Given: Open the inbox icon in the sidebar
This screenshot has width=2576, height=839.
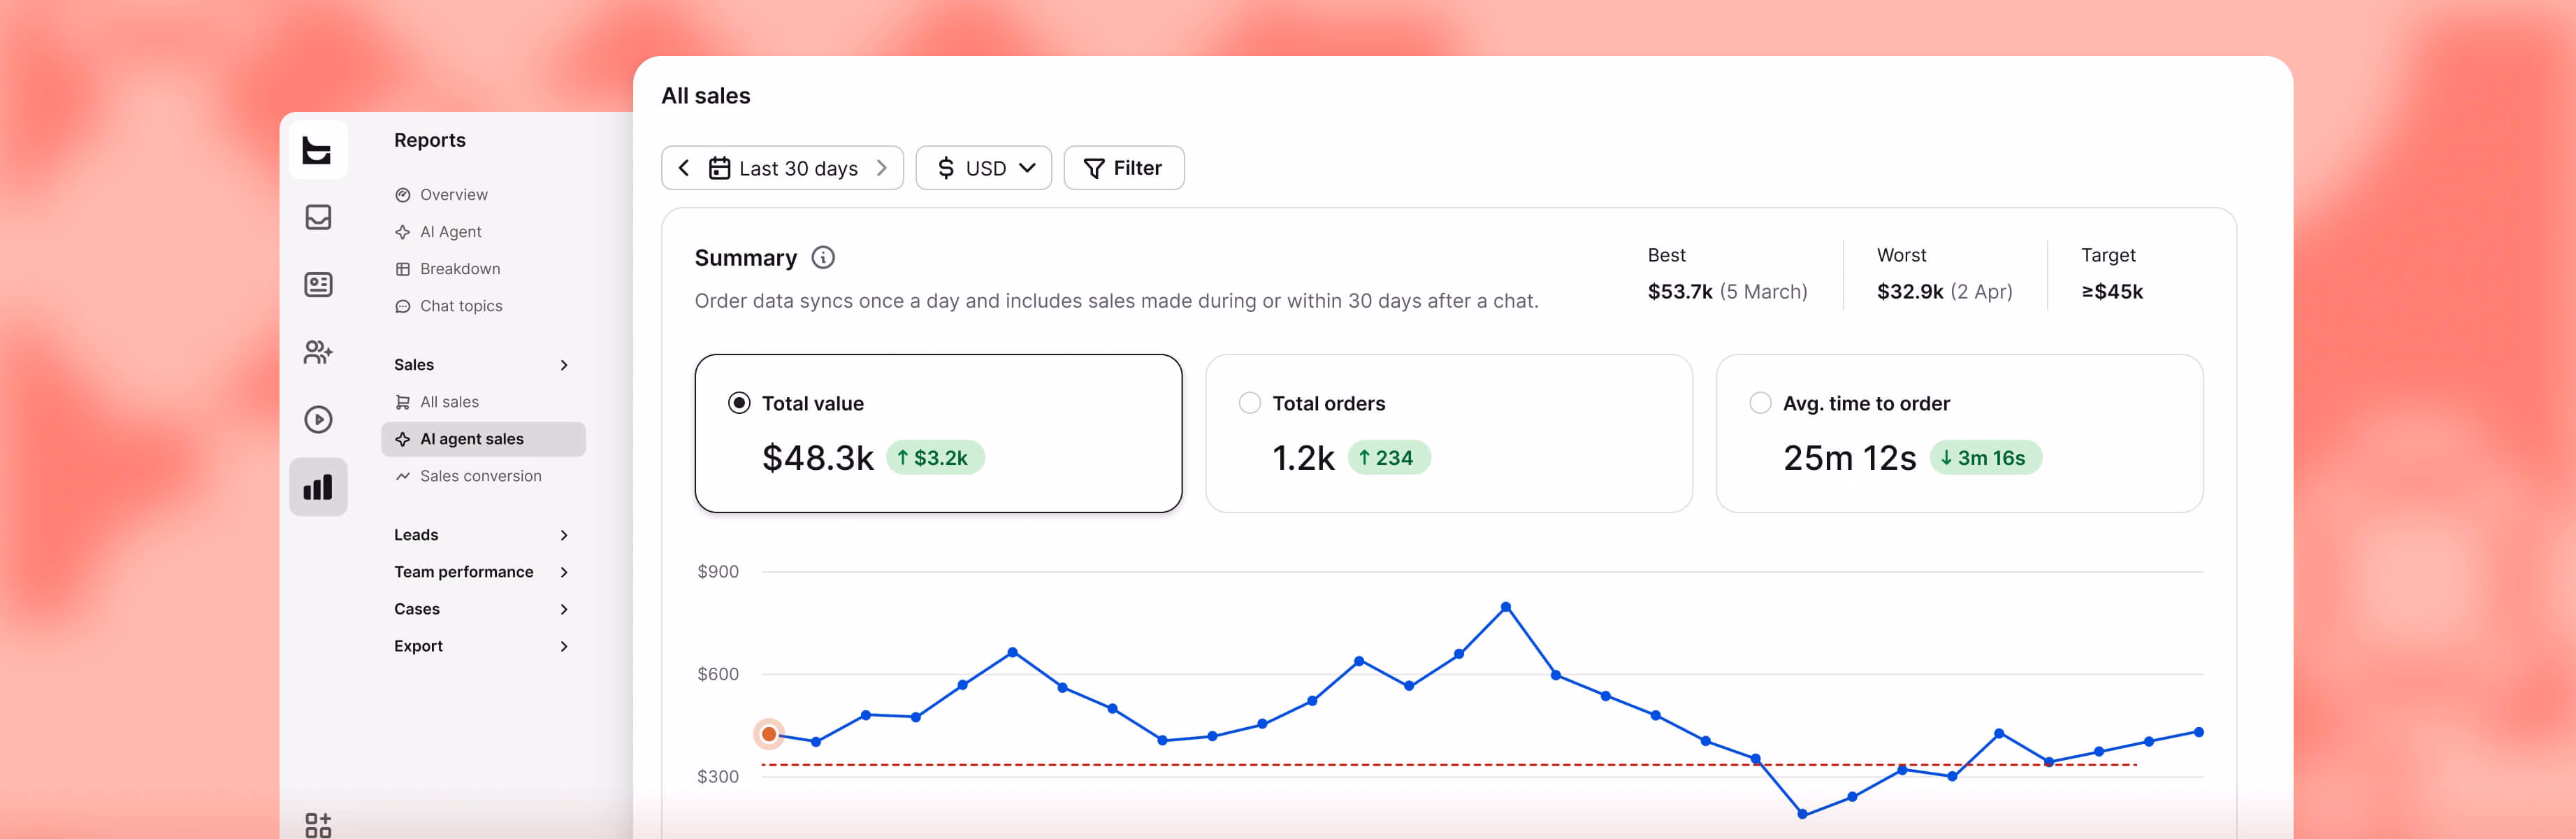Looking at the screenshot, I should tap(318, 217).
